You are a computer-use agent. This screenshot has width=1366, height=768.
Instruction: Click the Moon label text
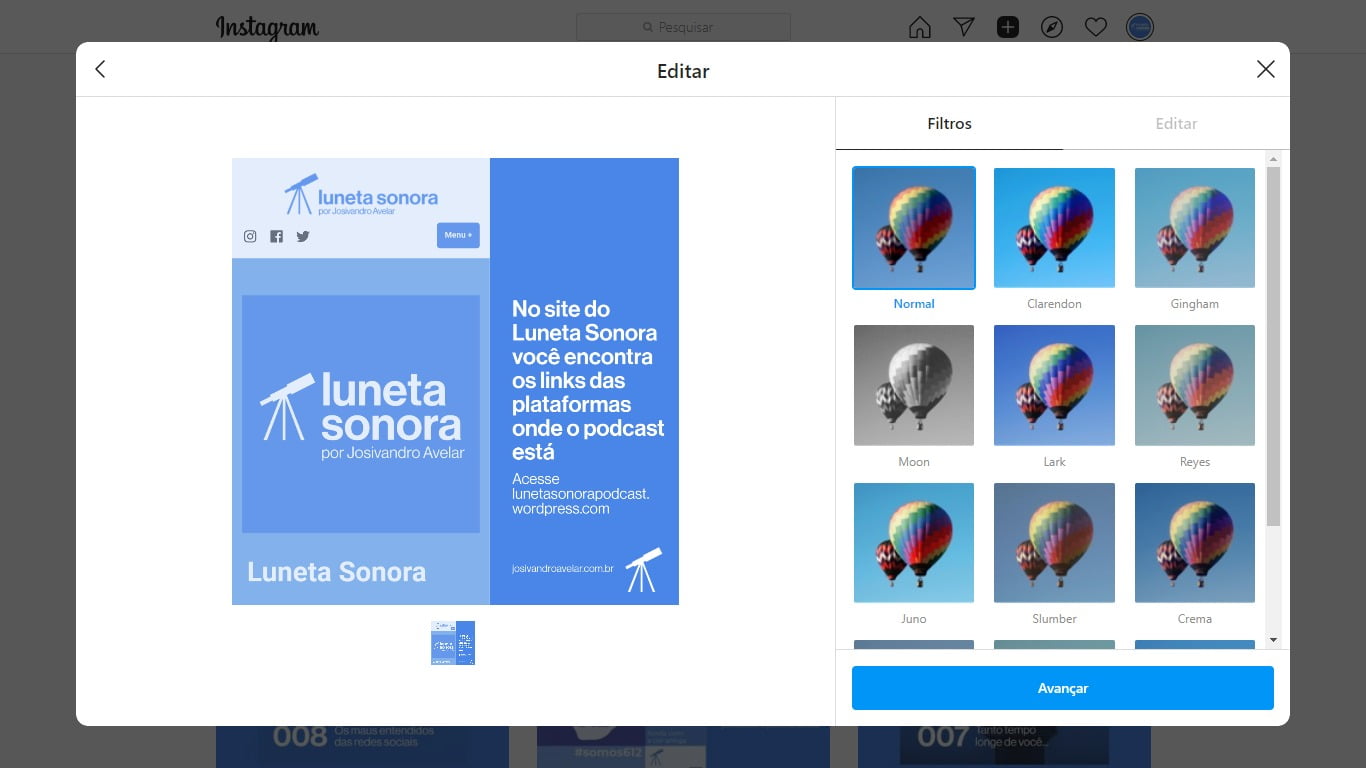tap(914, 462)
